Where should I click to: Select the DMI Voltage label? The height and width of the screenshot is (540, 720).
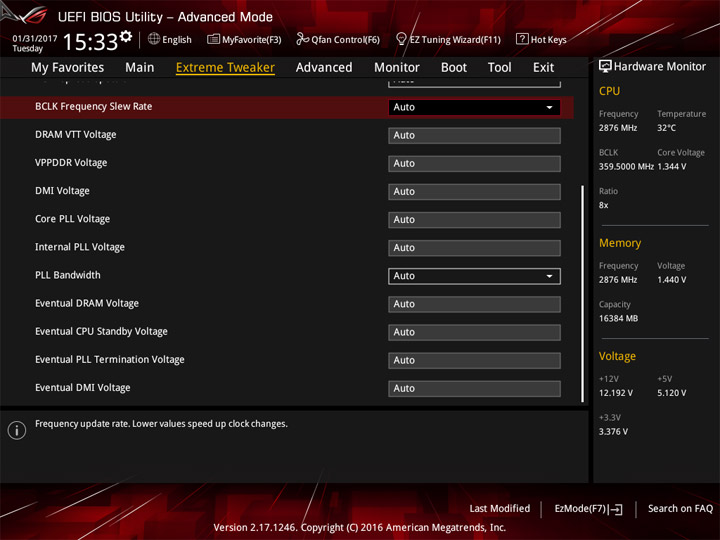click(62, 191)
